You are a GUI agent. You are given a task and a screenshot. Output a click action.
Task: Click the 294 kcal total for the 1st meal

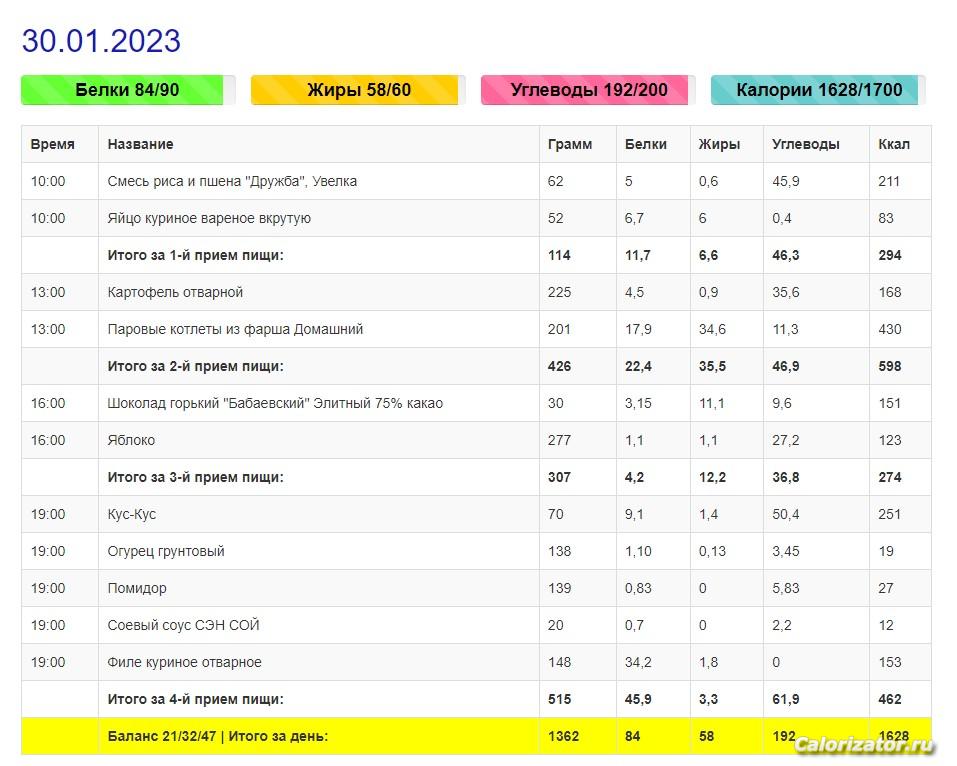[890, 255]
